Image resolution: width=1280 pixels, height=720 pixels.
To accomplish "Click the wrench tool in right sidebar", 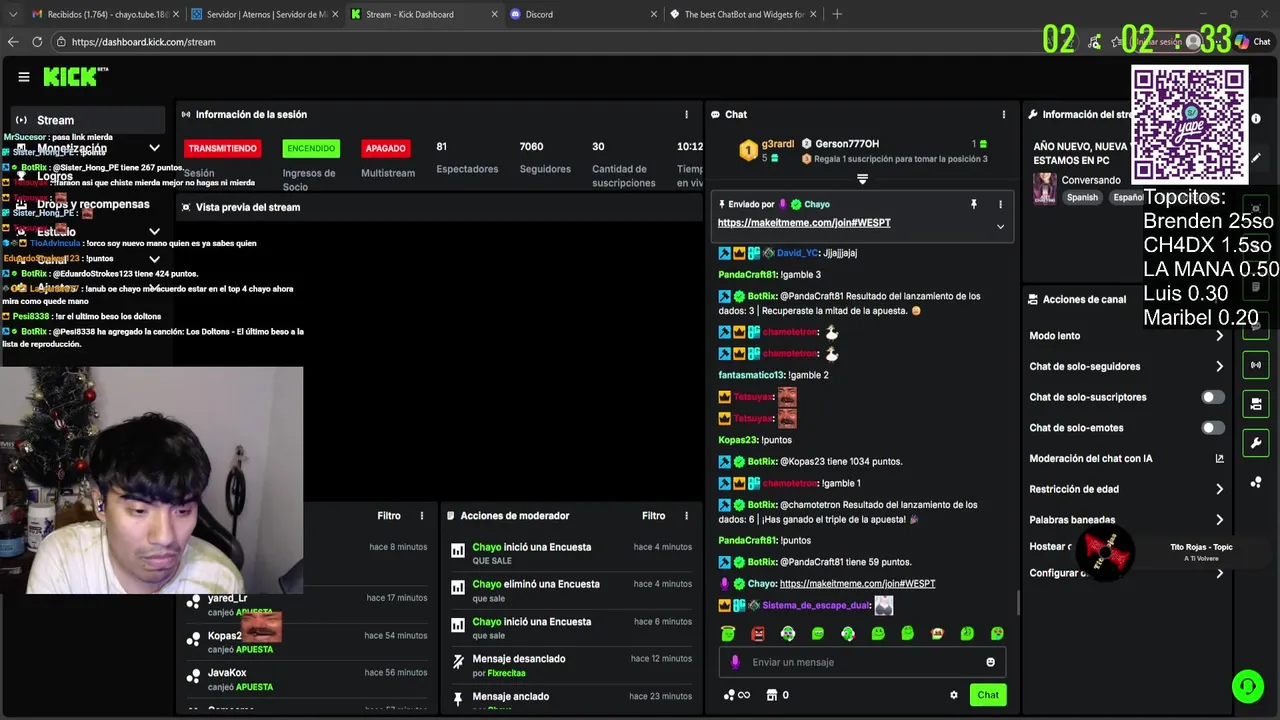I will click(1256, 443).
